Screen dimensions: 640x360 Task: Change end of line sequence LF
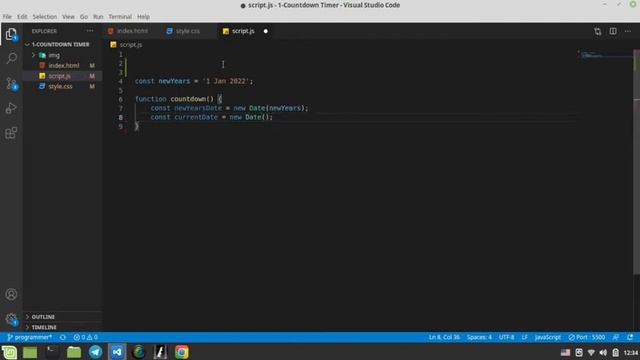pos(524,337)
